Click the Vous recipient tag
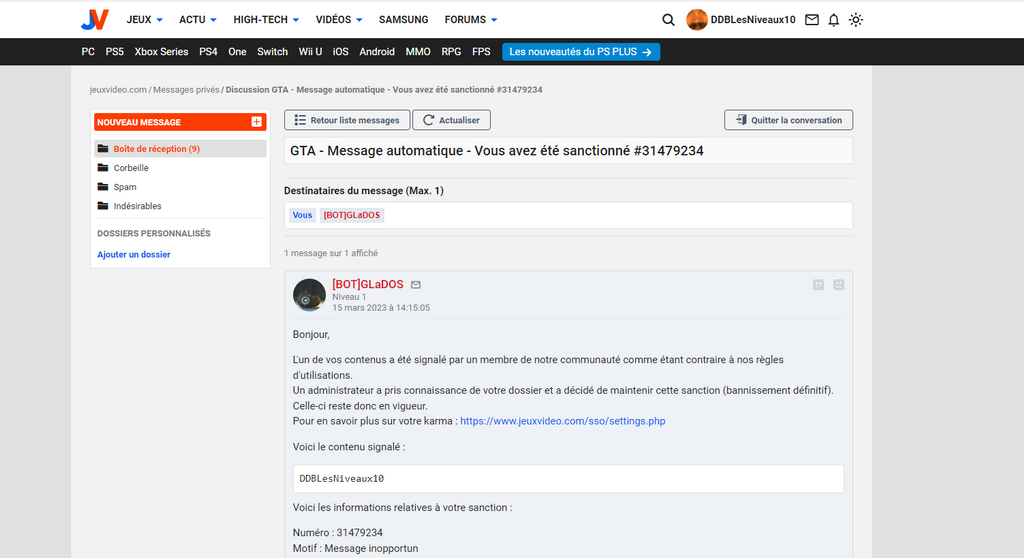 tap(302, 215)
